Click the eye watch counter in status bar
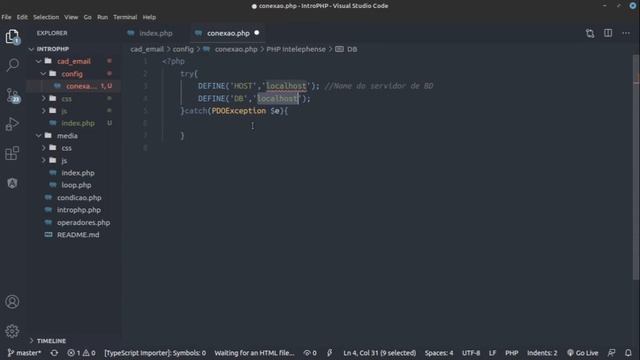The width and height of the screenshot is (640, 360). pyautogui.click(x=310, y=353)
